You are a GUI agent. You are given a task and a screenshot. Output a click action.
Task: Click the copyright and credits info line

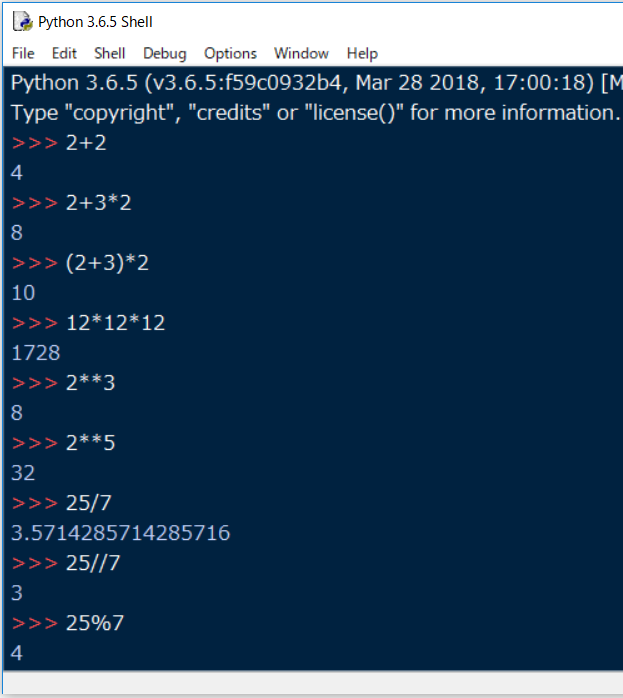(315, 113)
